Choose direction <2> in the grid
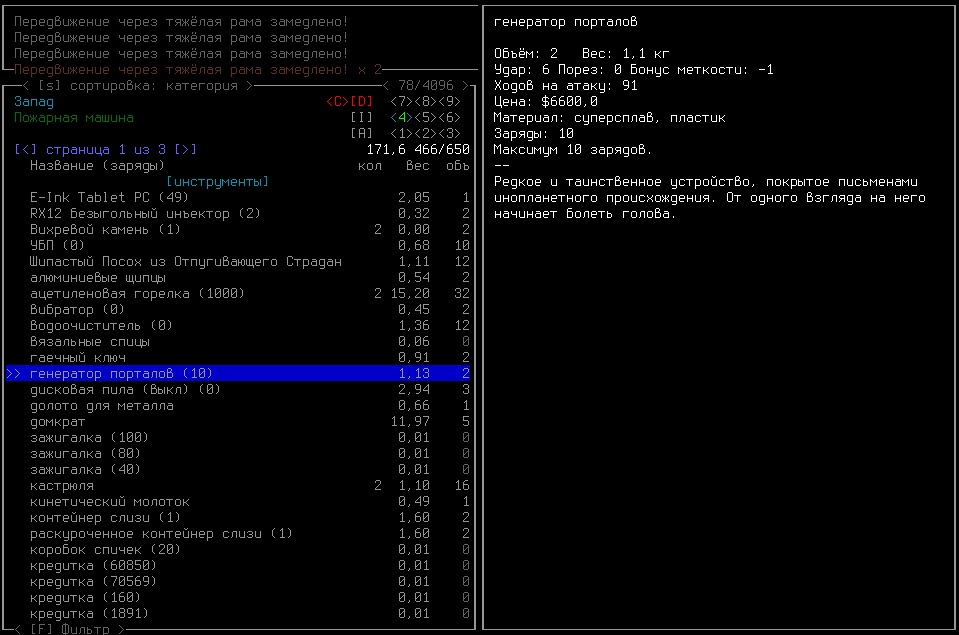Image resolution: width=959 pixels, height=635 pixels. [x=425, y=133]
